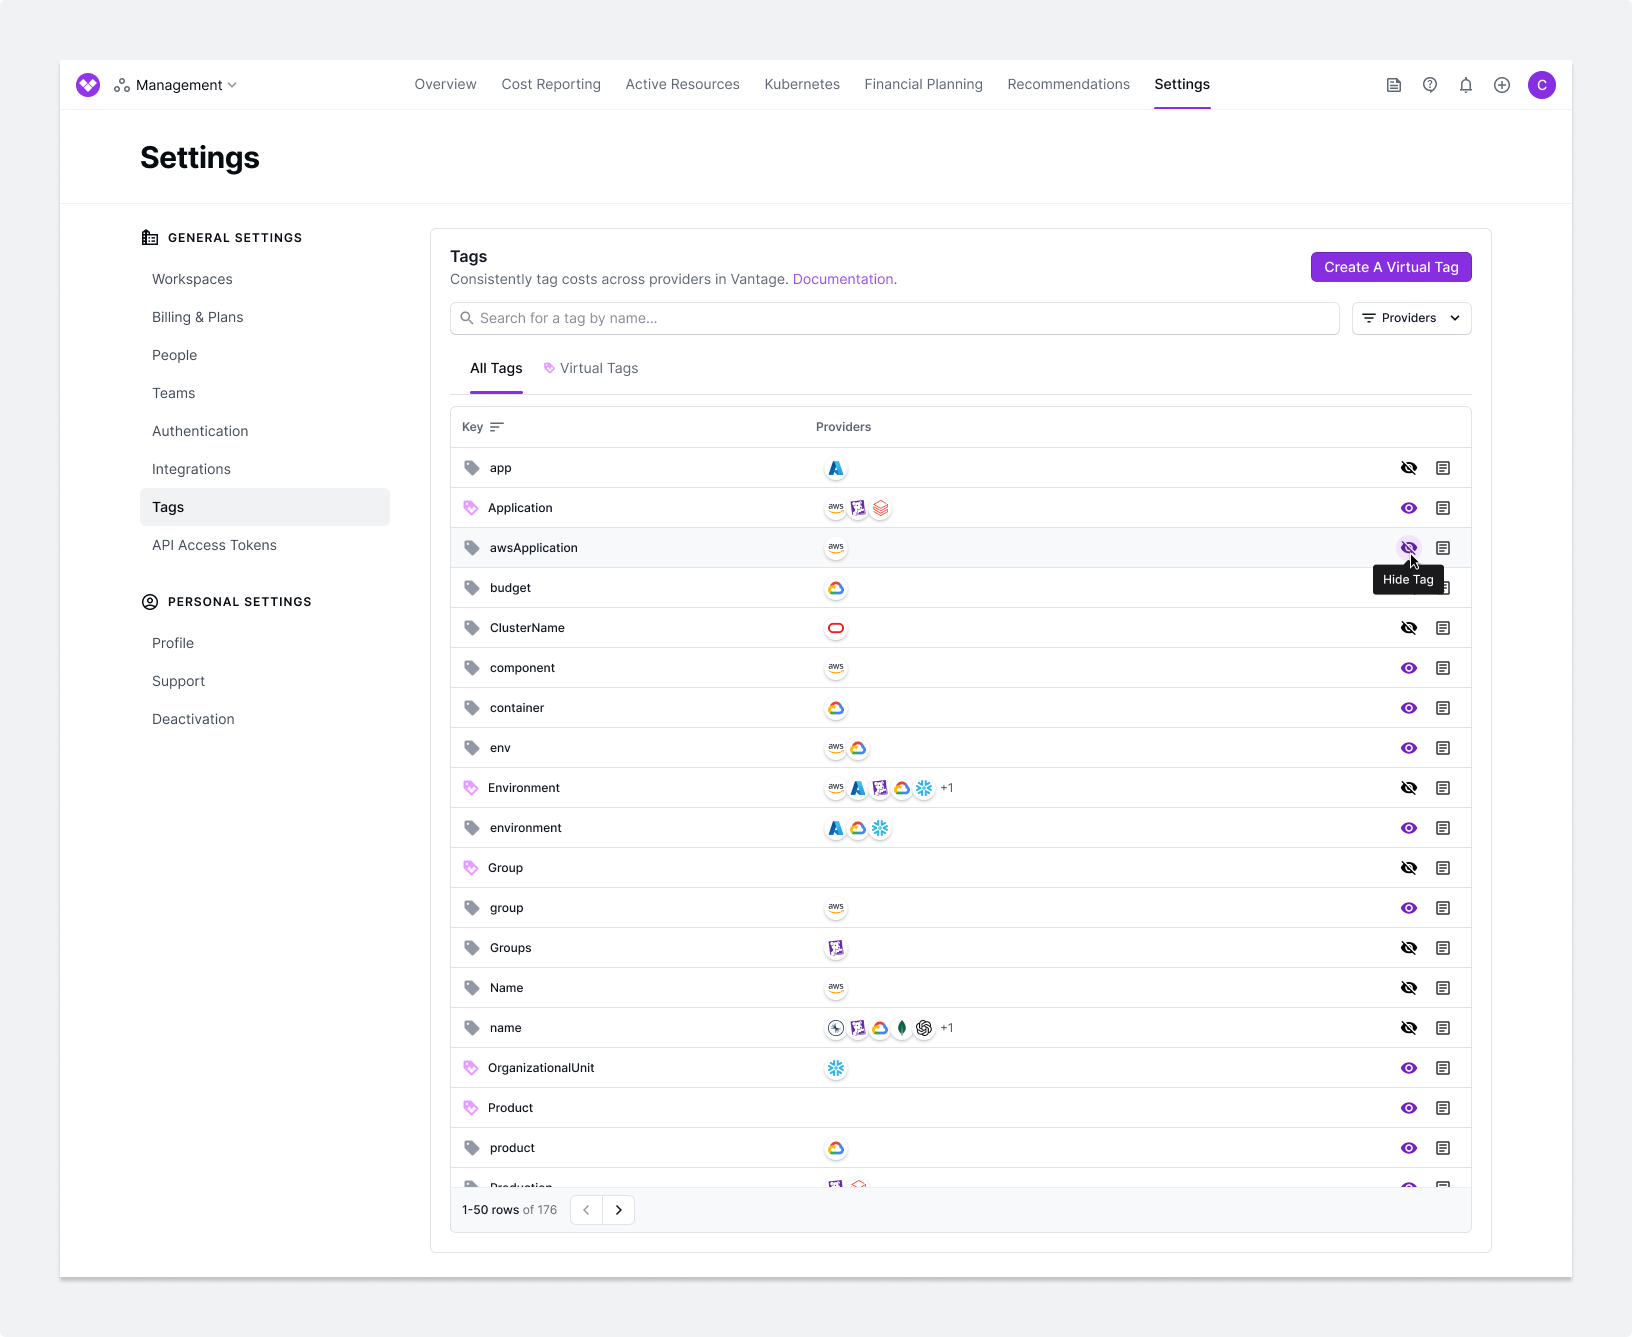Open details icon for Environment tag row
1632x1337 pixels.
1443,788
